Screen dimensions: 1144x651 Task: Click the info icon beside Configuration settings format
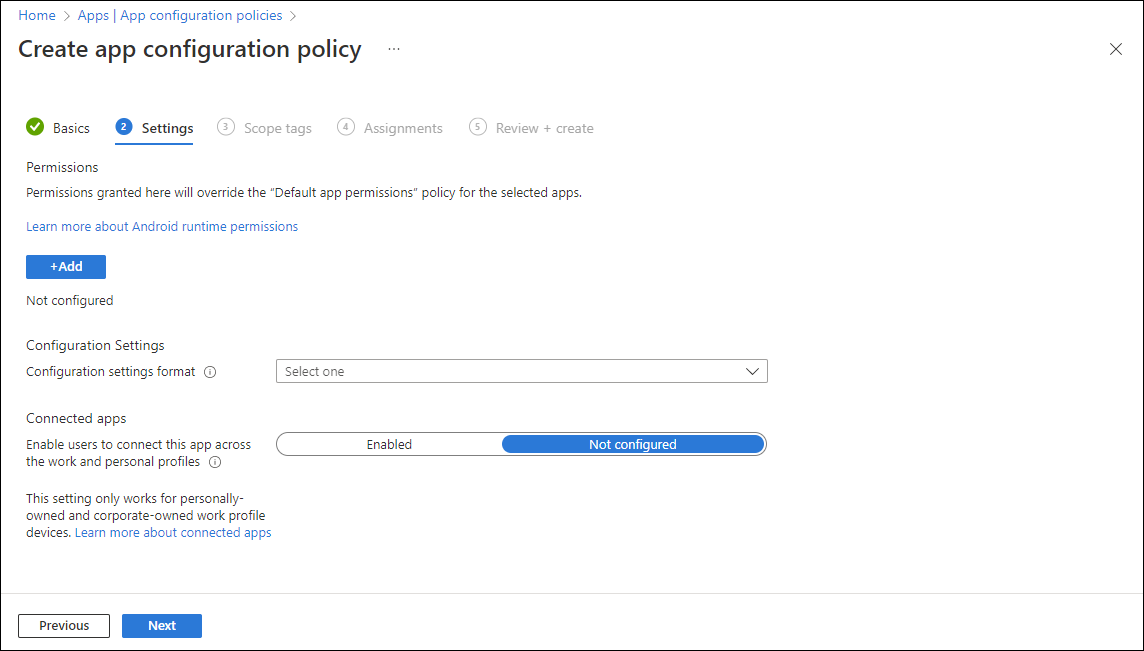(210, 371)
